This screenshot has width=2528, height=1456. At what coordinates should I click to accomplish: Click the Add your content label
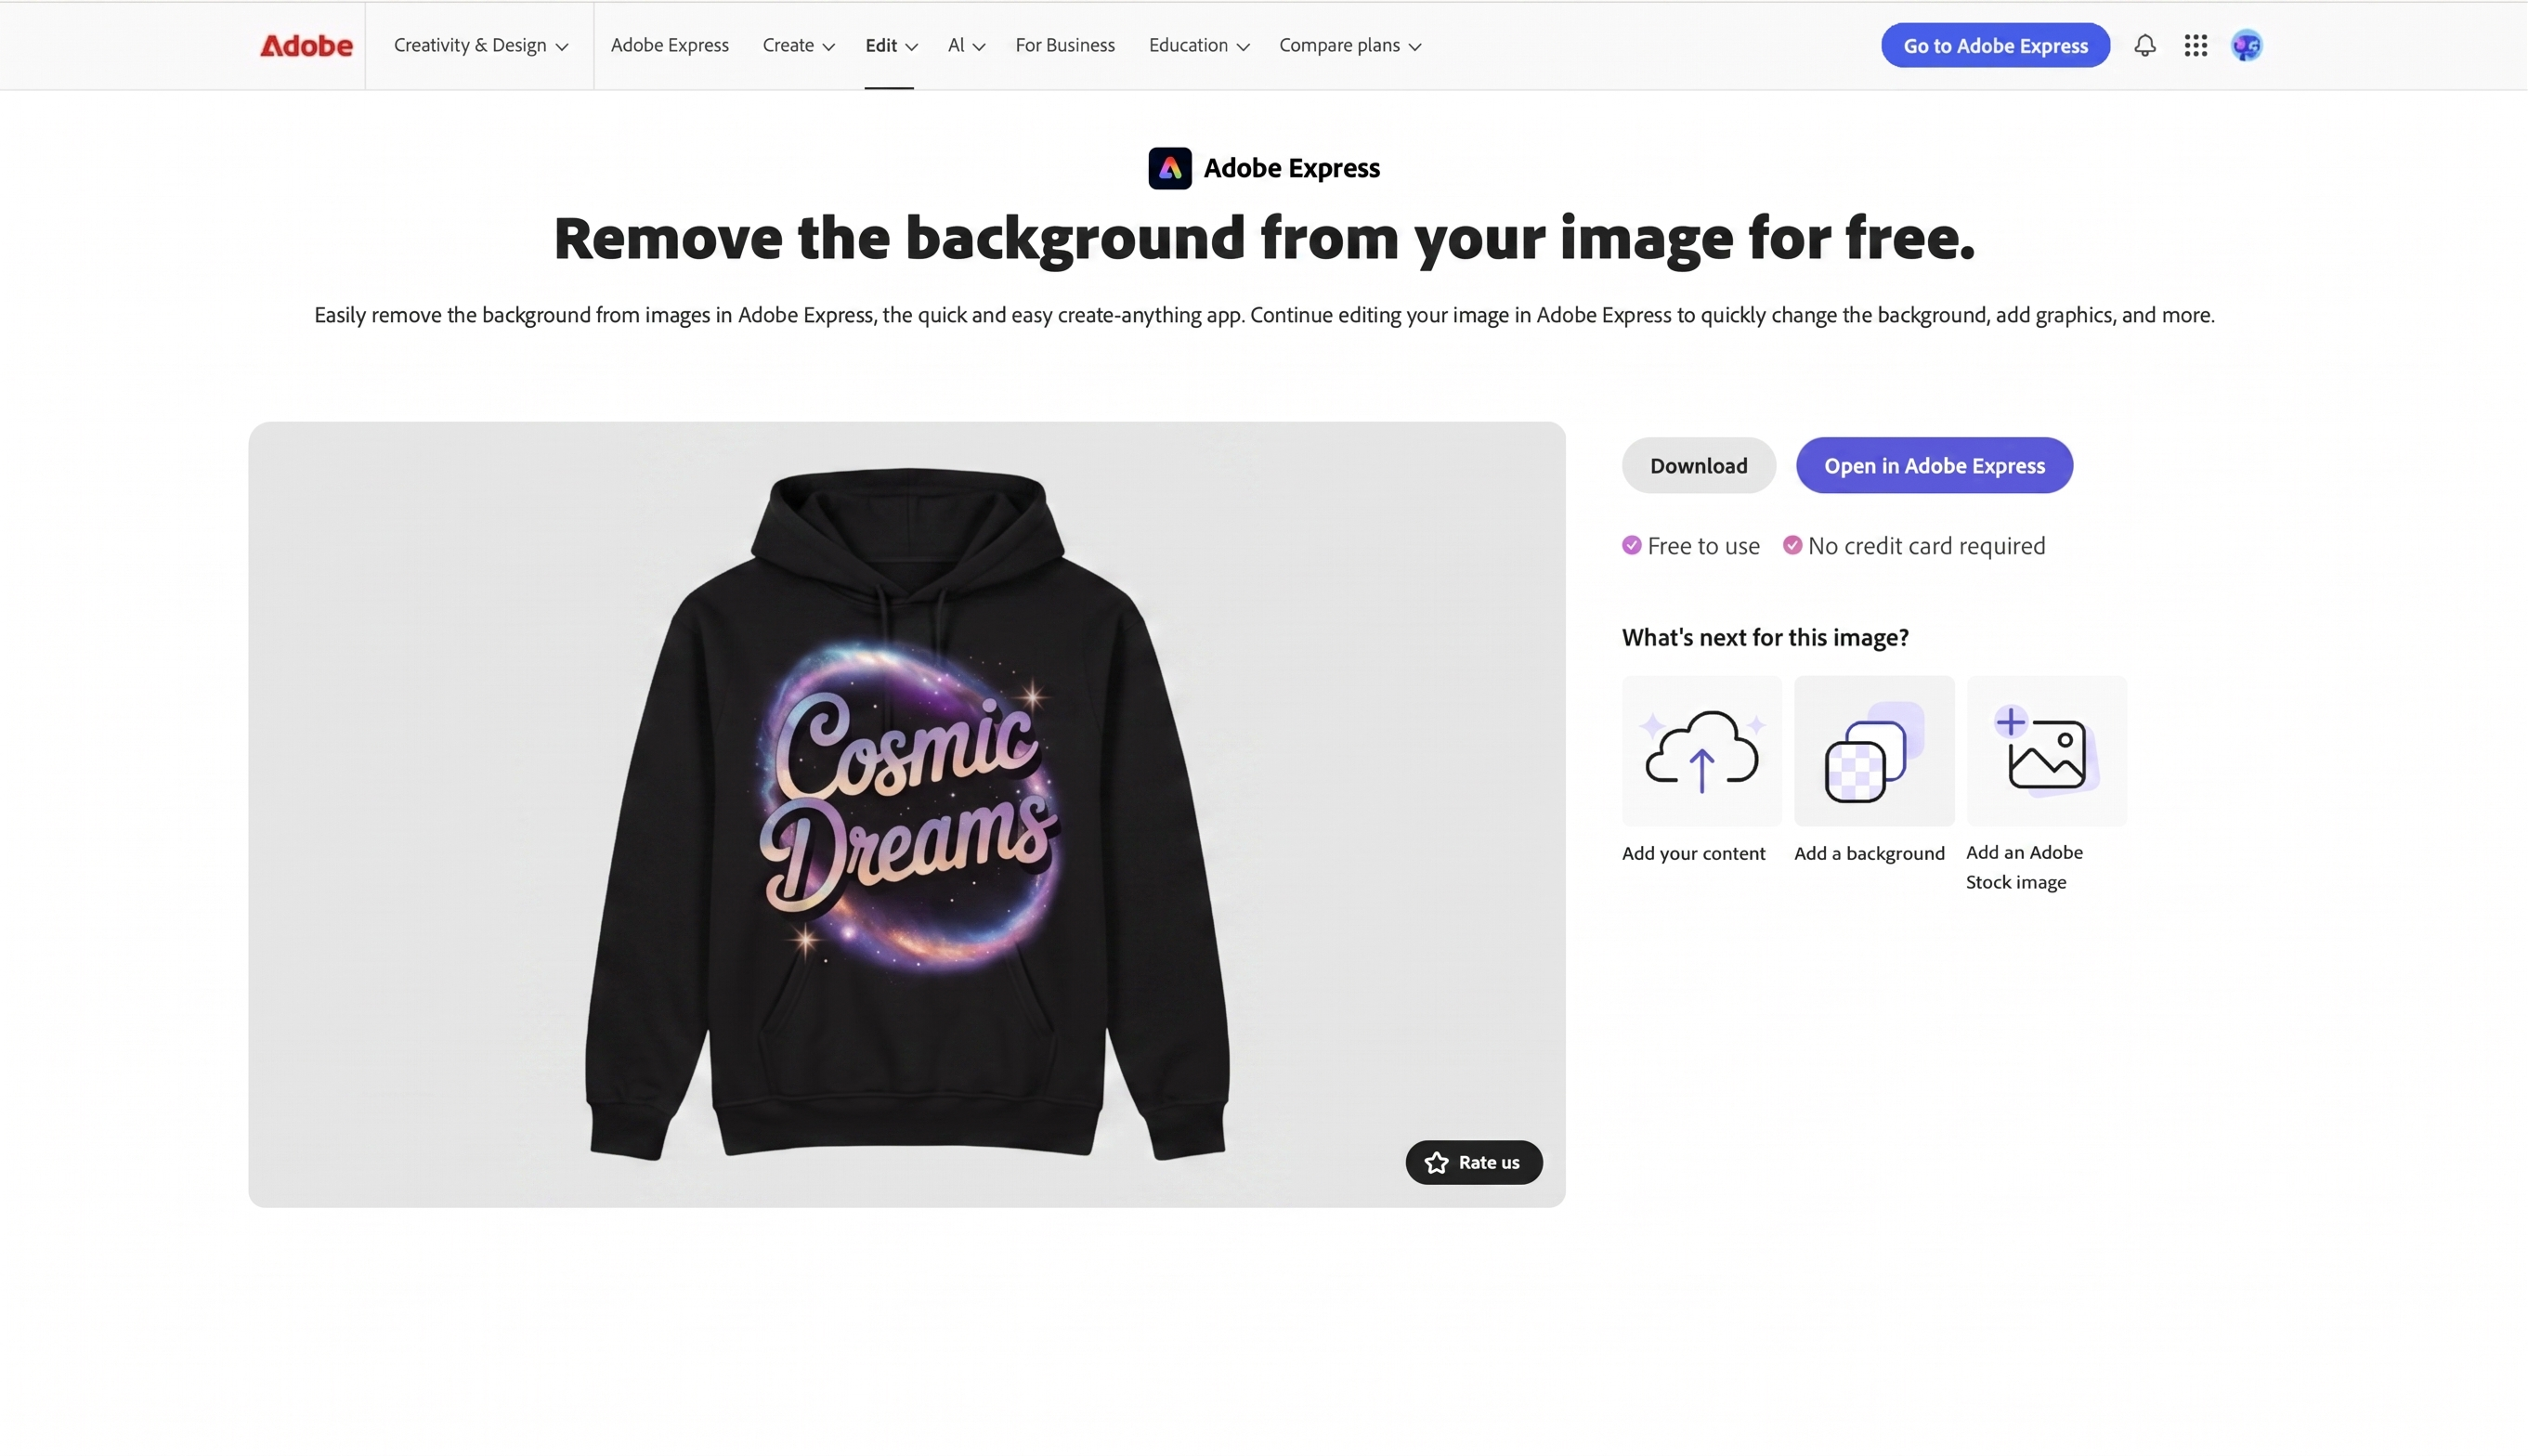point(1694,853)
